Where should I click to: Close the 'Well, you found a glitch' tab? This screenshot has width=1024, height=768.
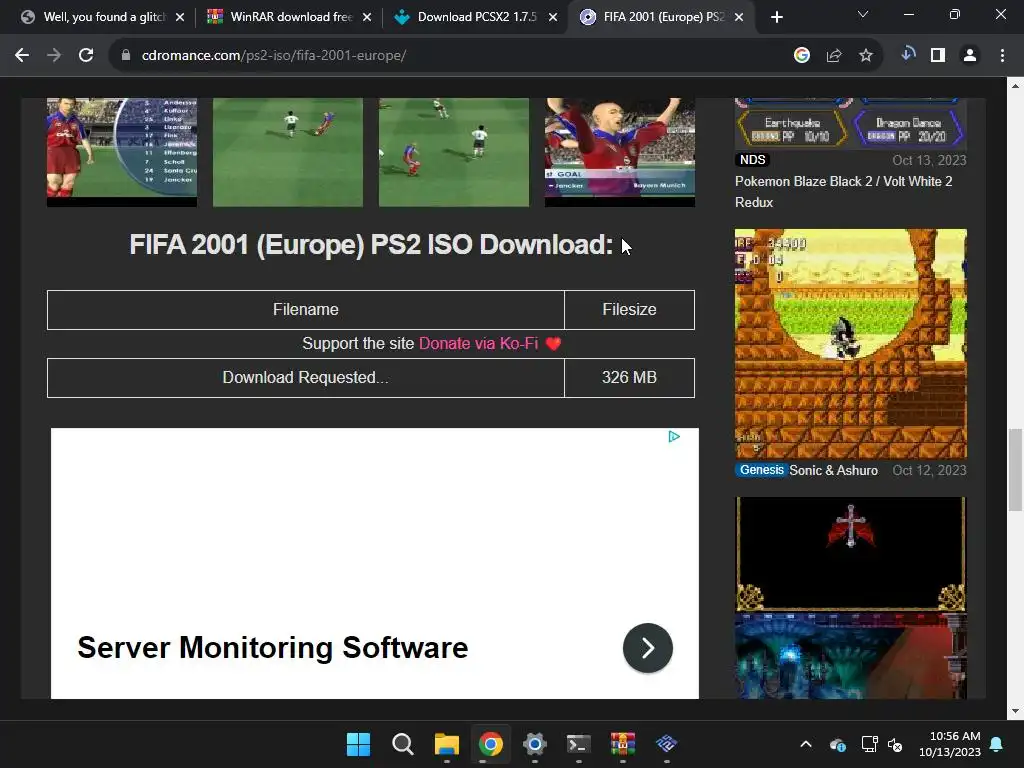point(180,18)
